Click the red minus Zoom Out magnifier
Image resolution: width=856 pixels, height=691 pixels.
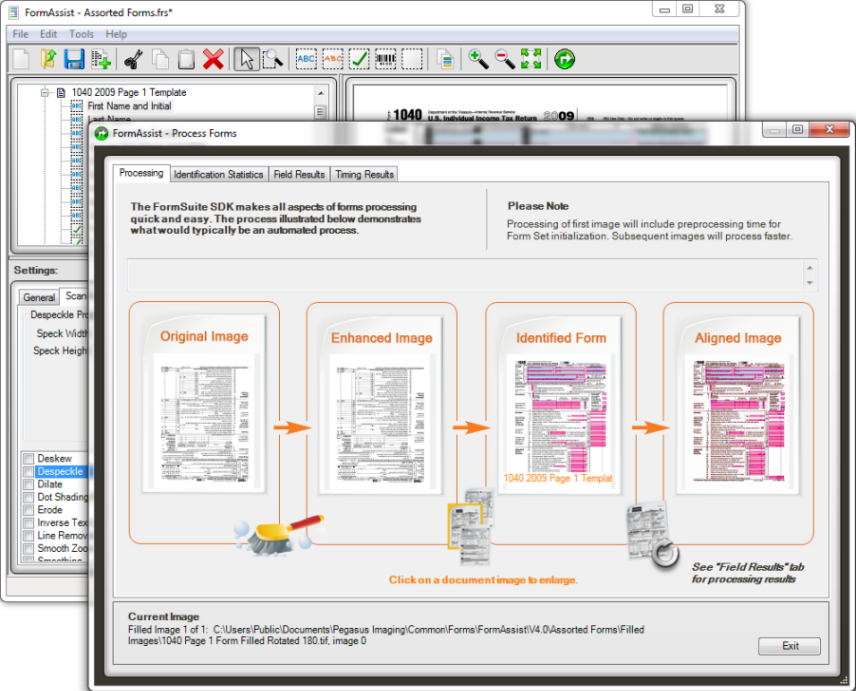pyautogui.click(x=504, y=59)
